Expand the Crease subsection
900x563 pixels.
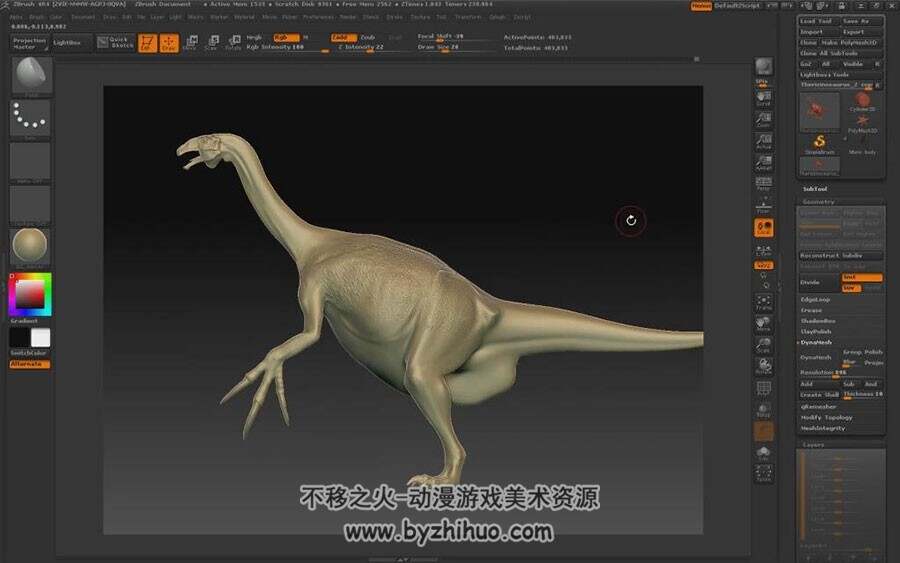[811, 310]
